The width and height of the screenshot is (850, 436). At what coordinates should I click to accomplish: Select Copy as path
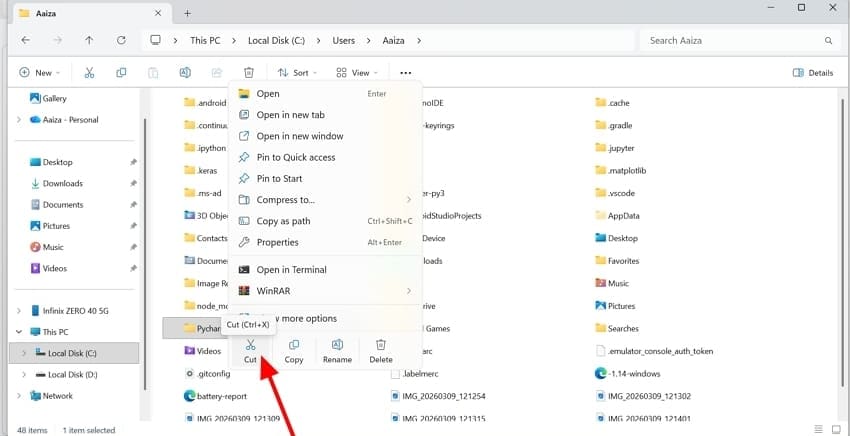[x=325, y=221]
